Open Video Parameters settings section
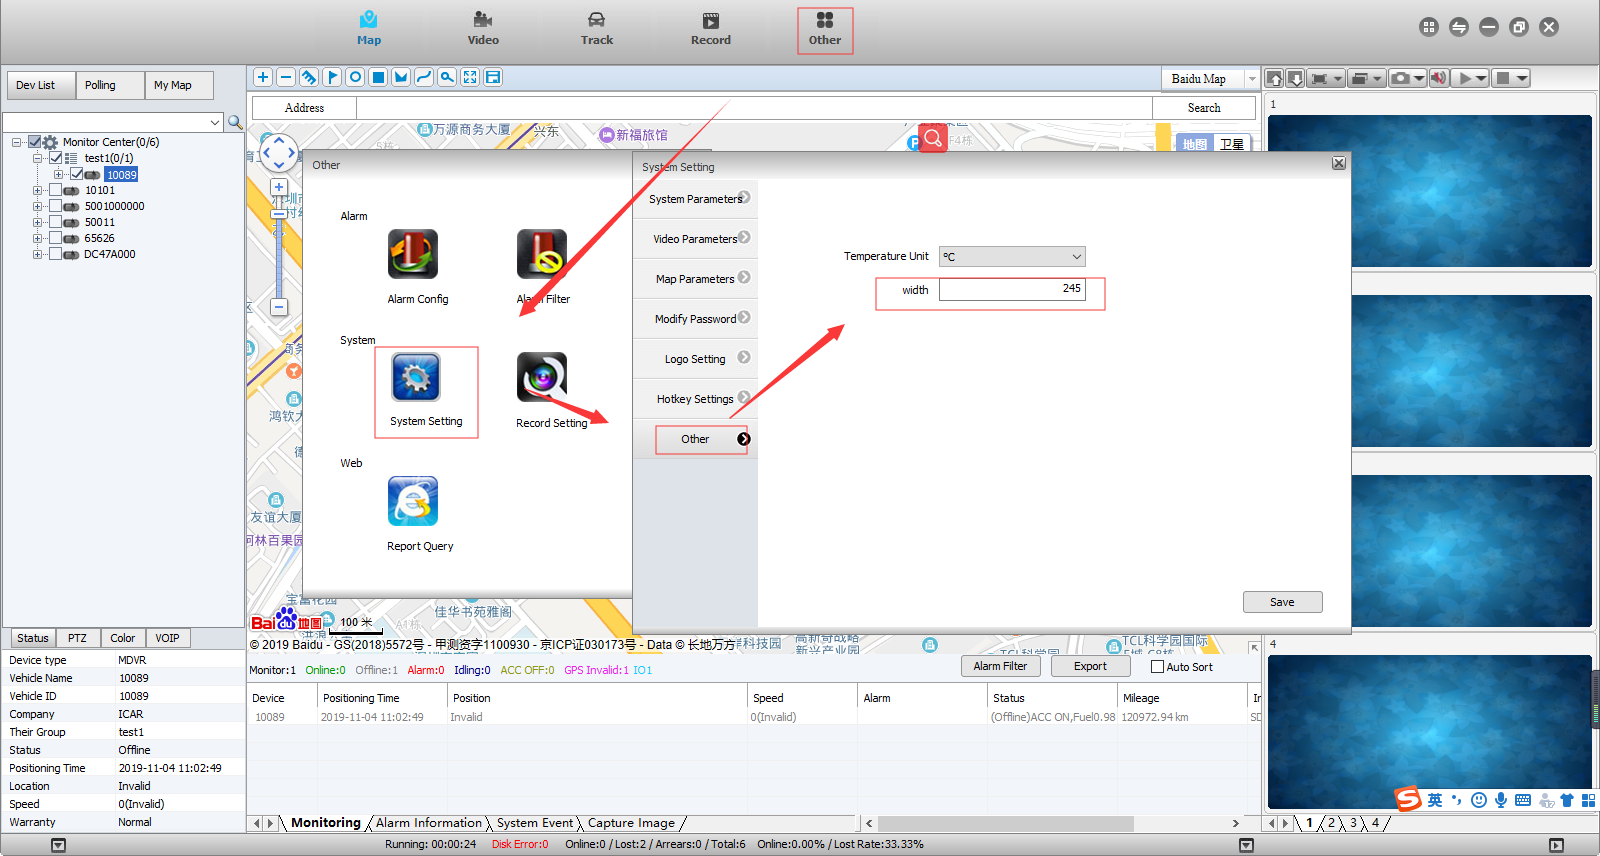Viewport: 1600px width, 856px height. 695,239
